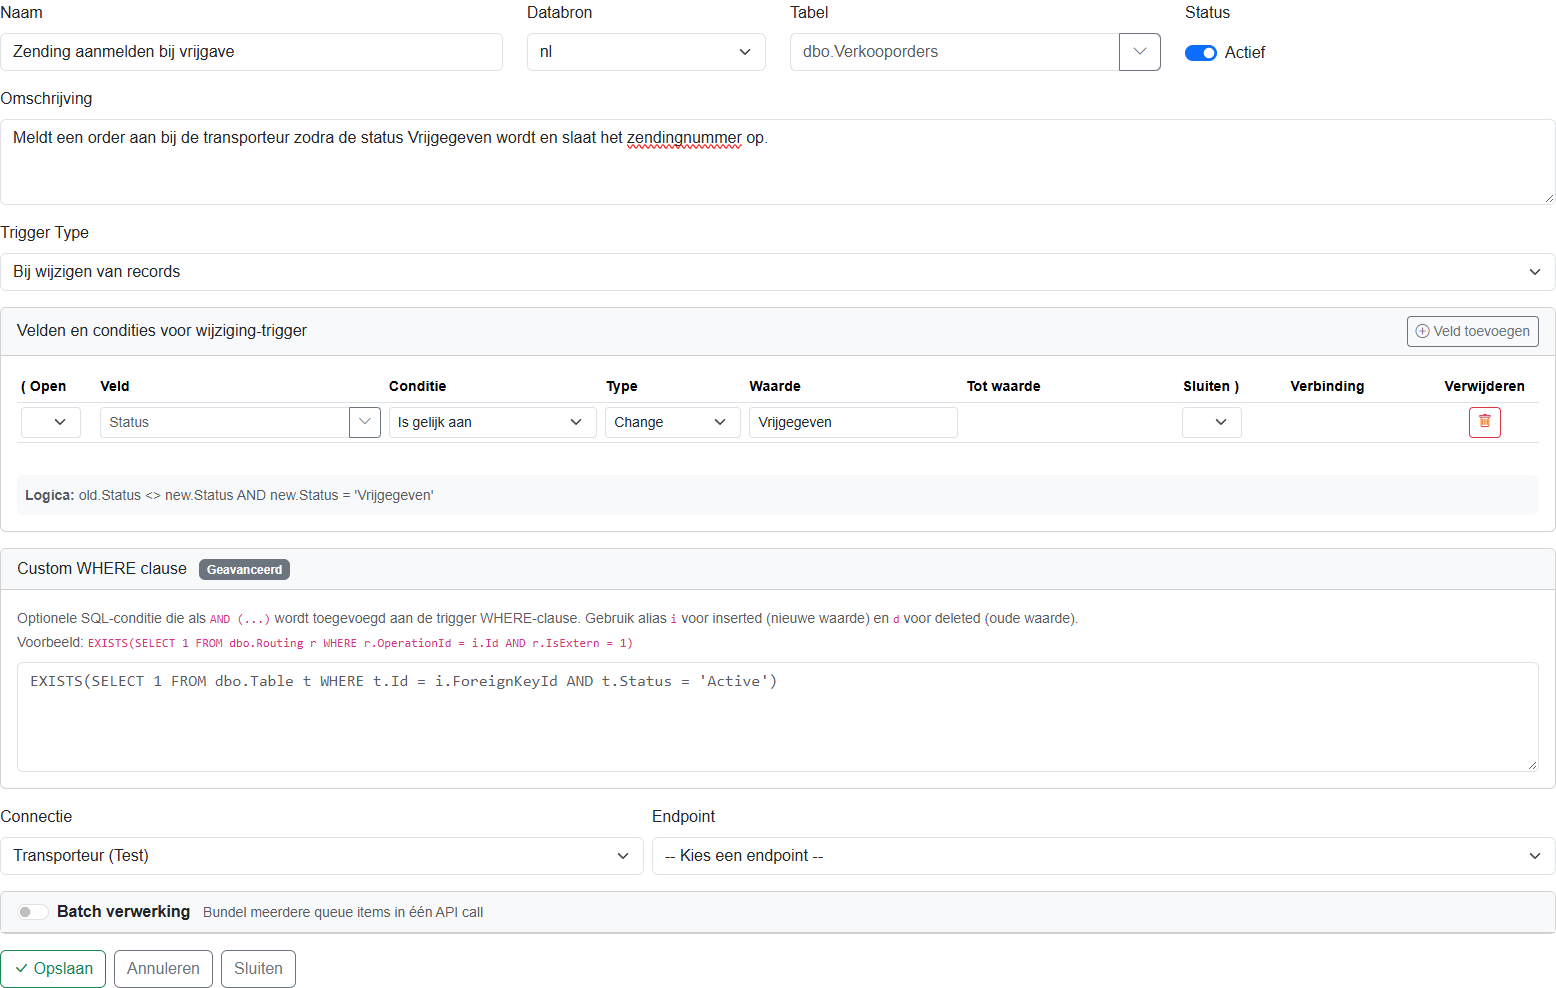Click the 'Tot waarde' column header
Viewport: 1556px width, 988px height.
click(1003, 386)
